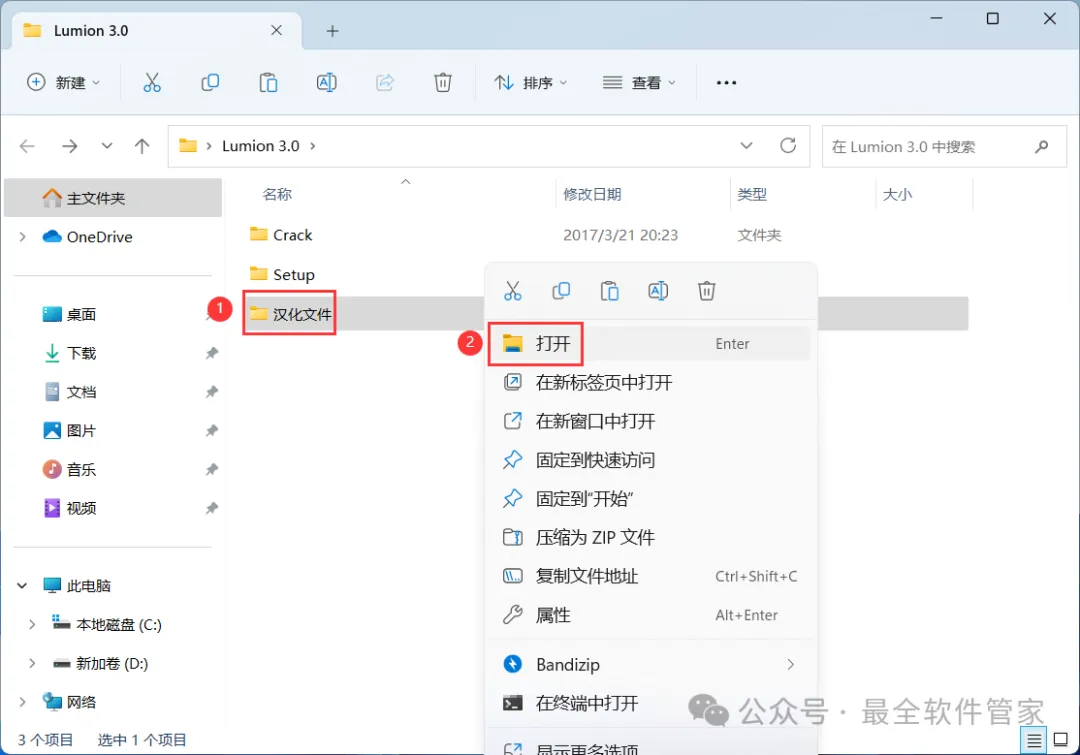1080x755 pixels.
Task: Select 主文件夹 in navigation pane
Action: (113, 198)
